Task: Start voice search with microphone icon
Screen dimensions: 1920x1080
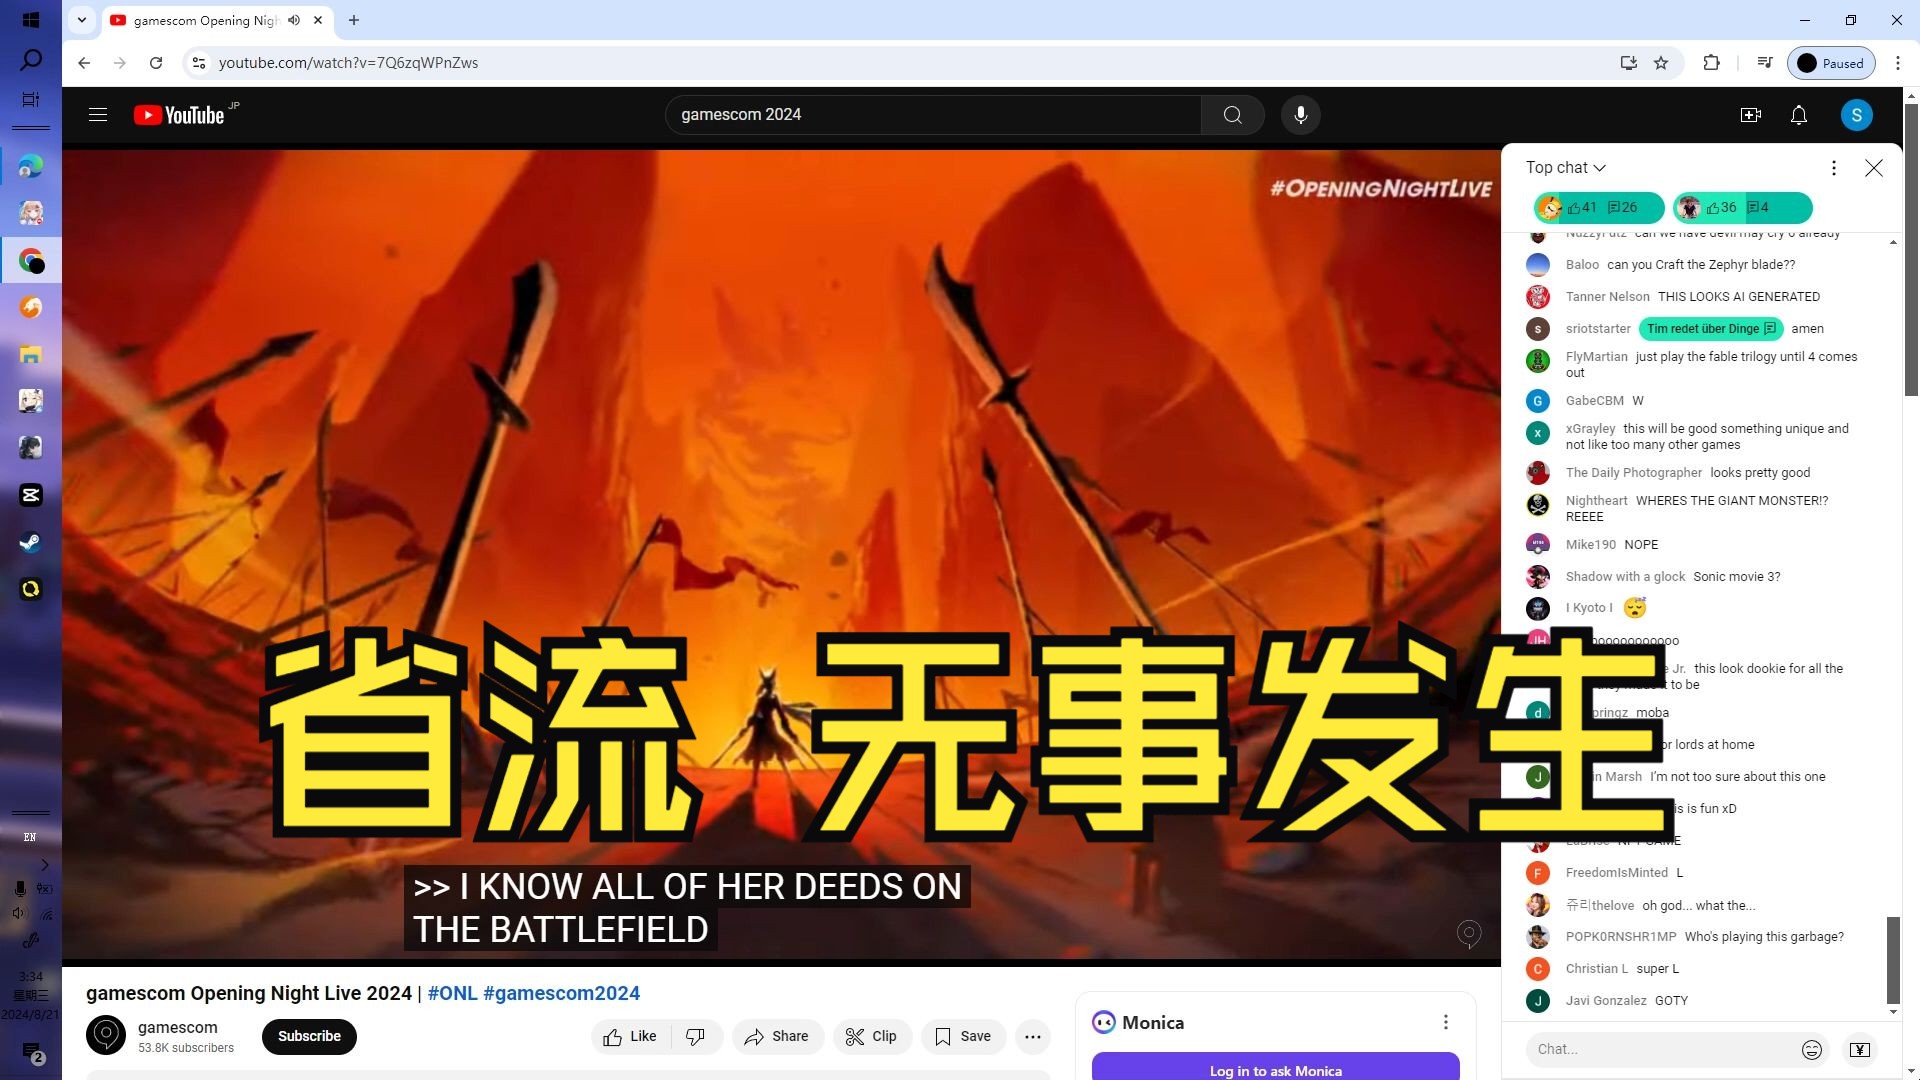Action: pos(1300,115)
